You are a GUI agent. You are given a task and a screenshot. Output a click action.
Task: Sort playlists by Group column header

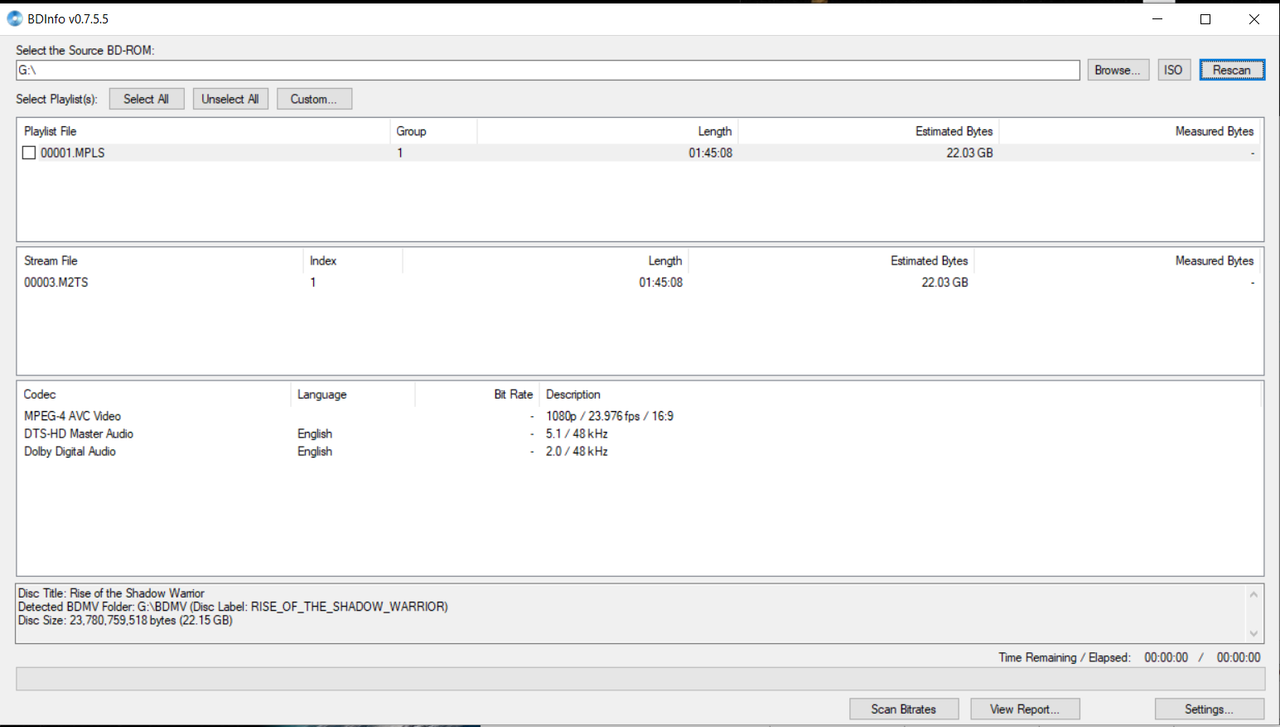coord(433,131)
